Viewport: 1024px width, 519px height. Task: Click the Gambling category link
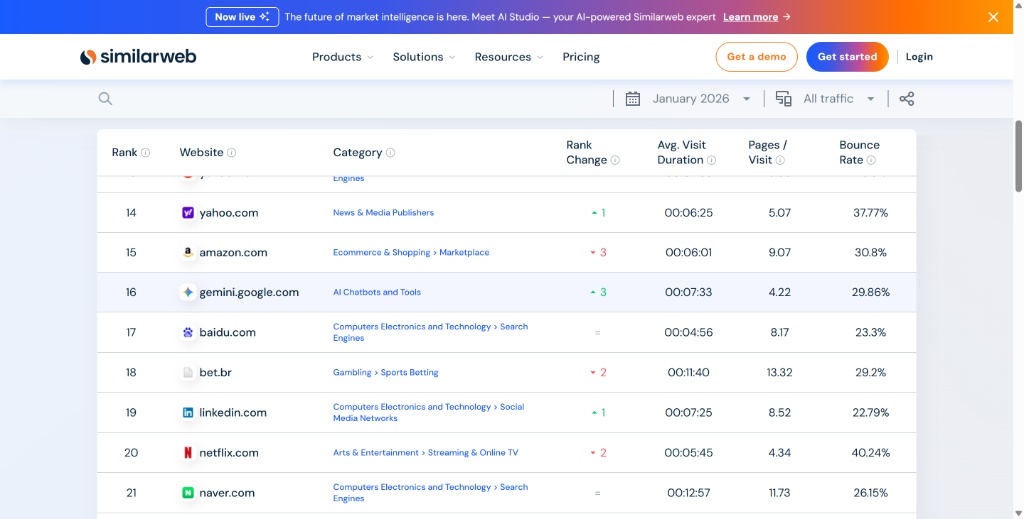pyautogui.click(x=352, y=373)
